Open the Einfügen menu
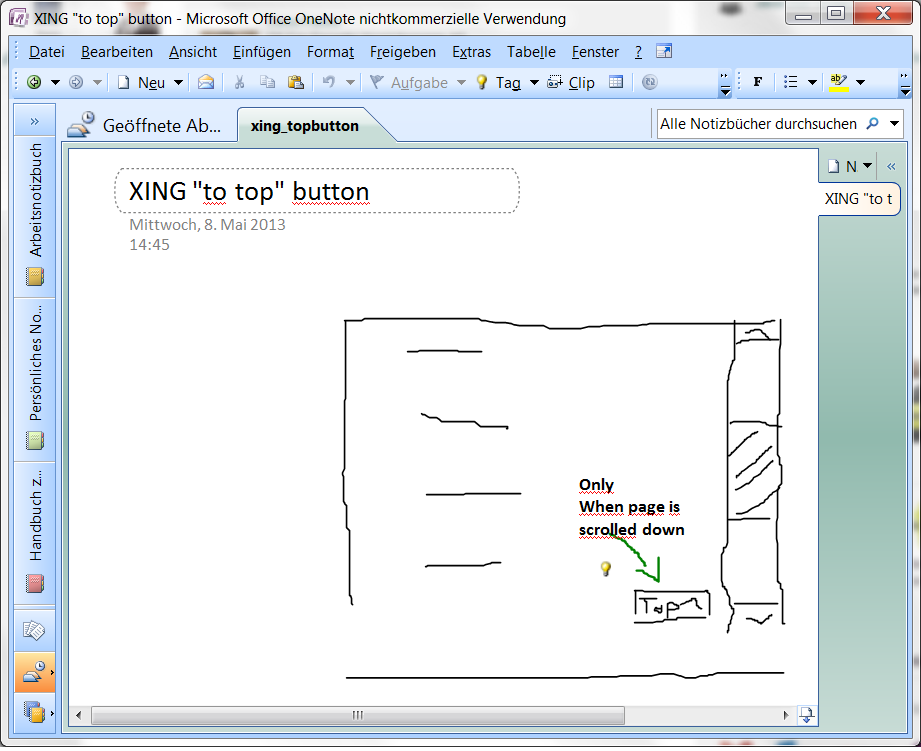 [262, 52]
